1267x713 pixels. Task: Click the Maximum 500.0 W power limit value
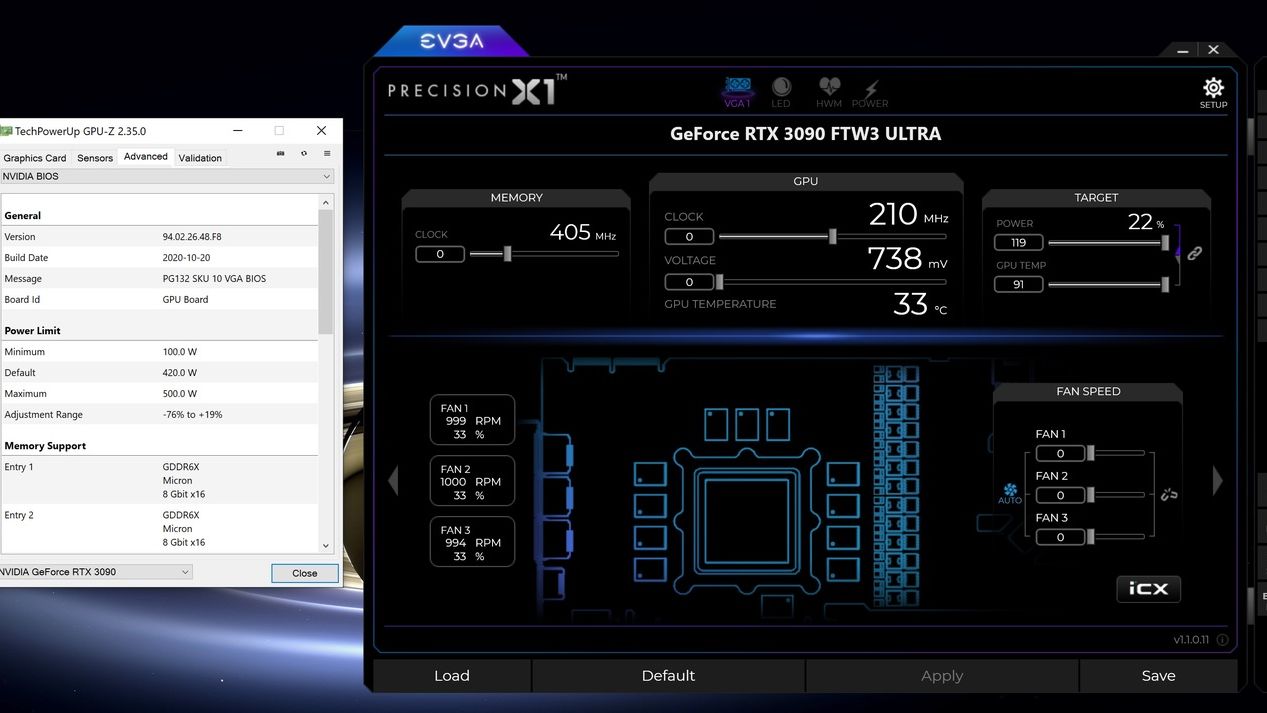coord(180,394)
